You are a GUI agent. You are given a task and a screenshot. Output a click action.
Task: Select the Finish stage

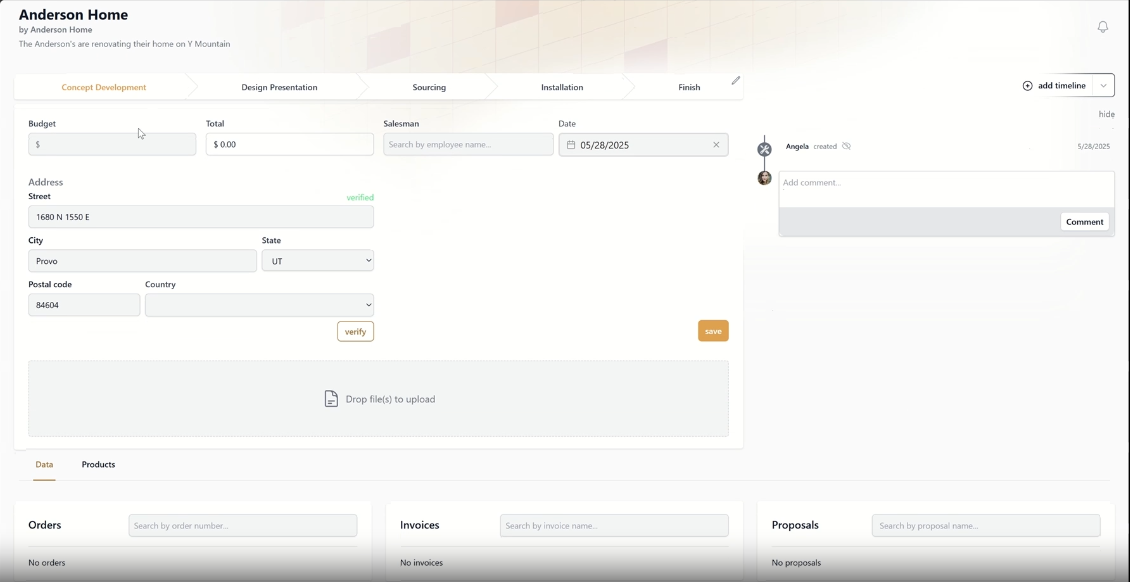[x=689, y=87]
